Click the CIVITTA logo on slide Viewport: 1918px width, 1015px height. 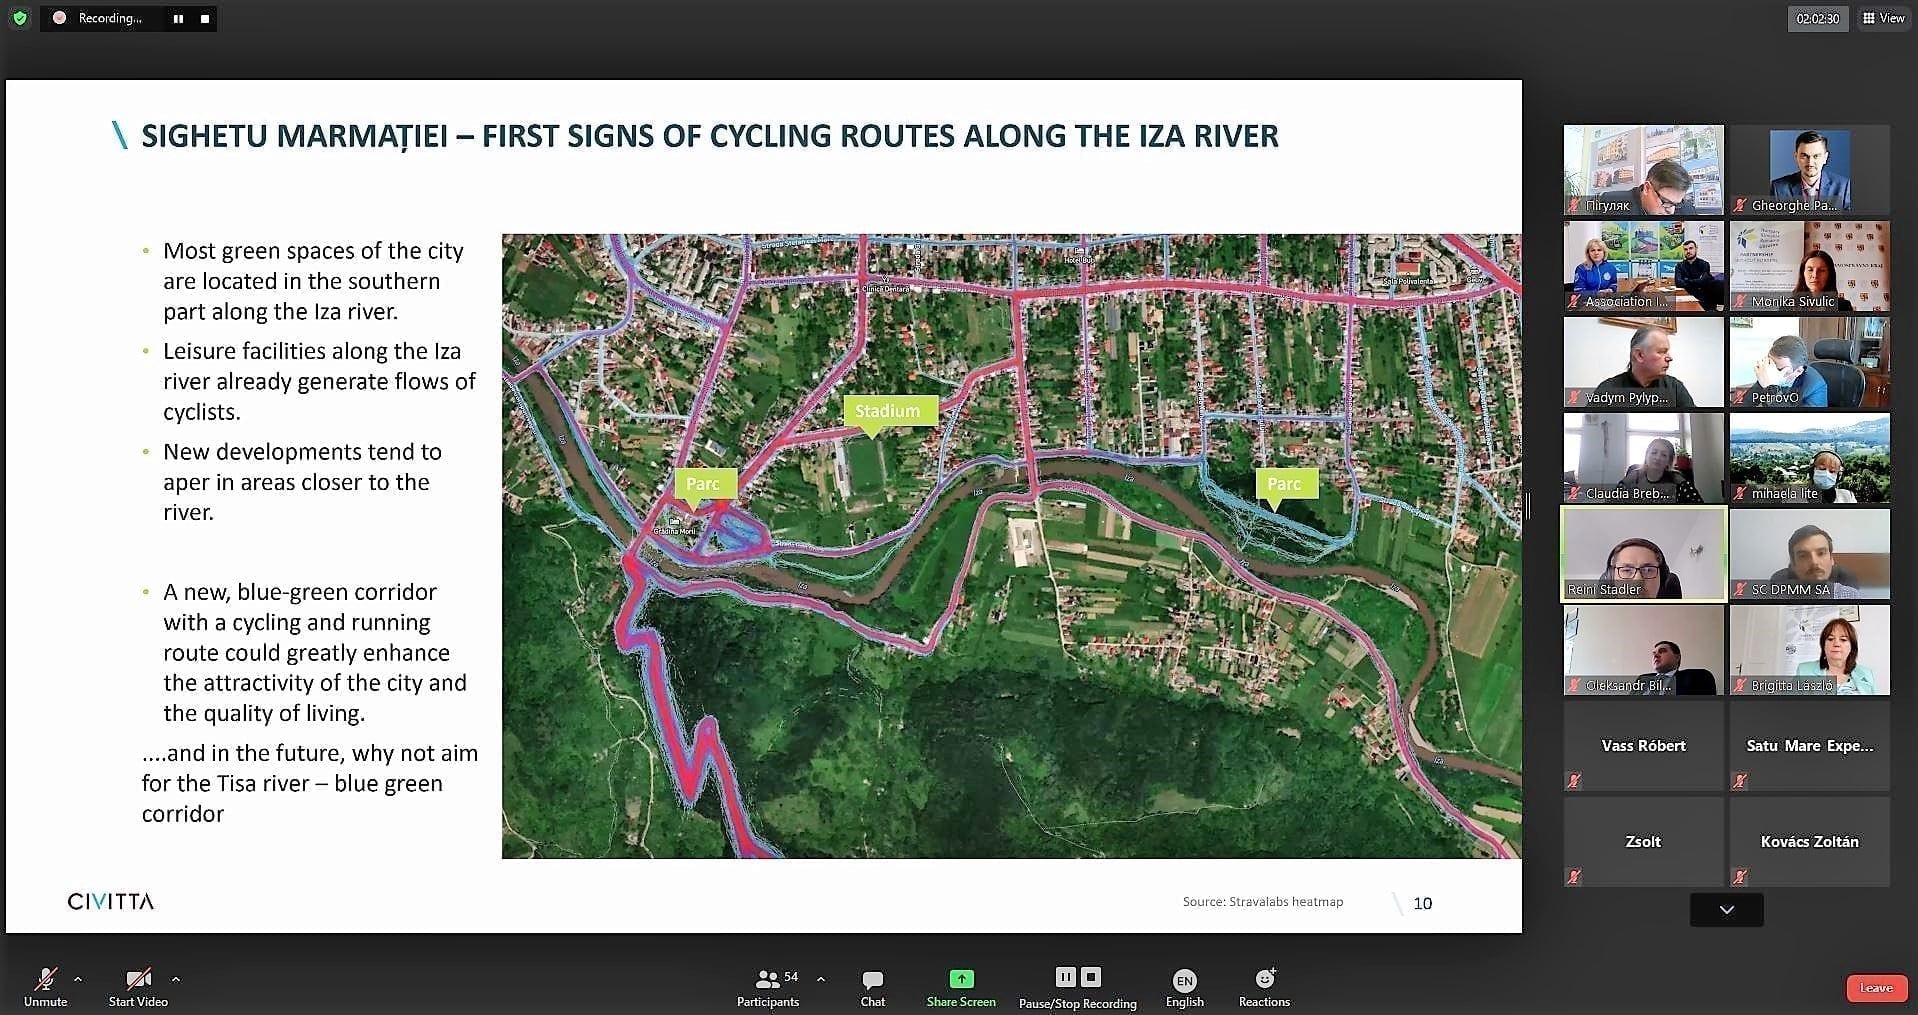[110, 901]
